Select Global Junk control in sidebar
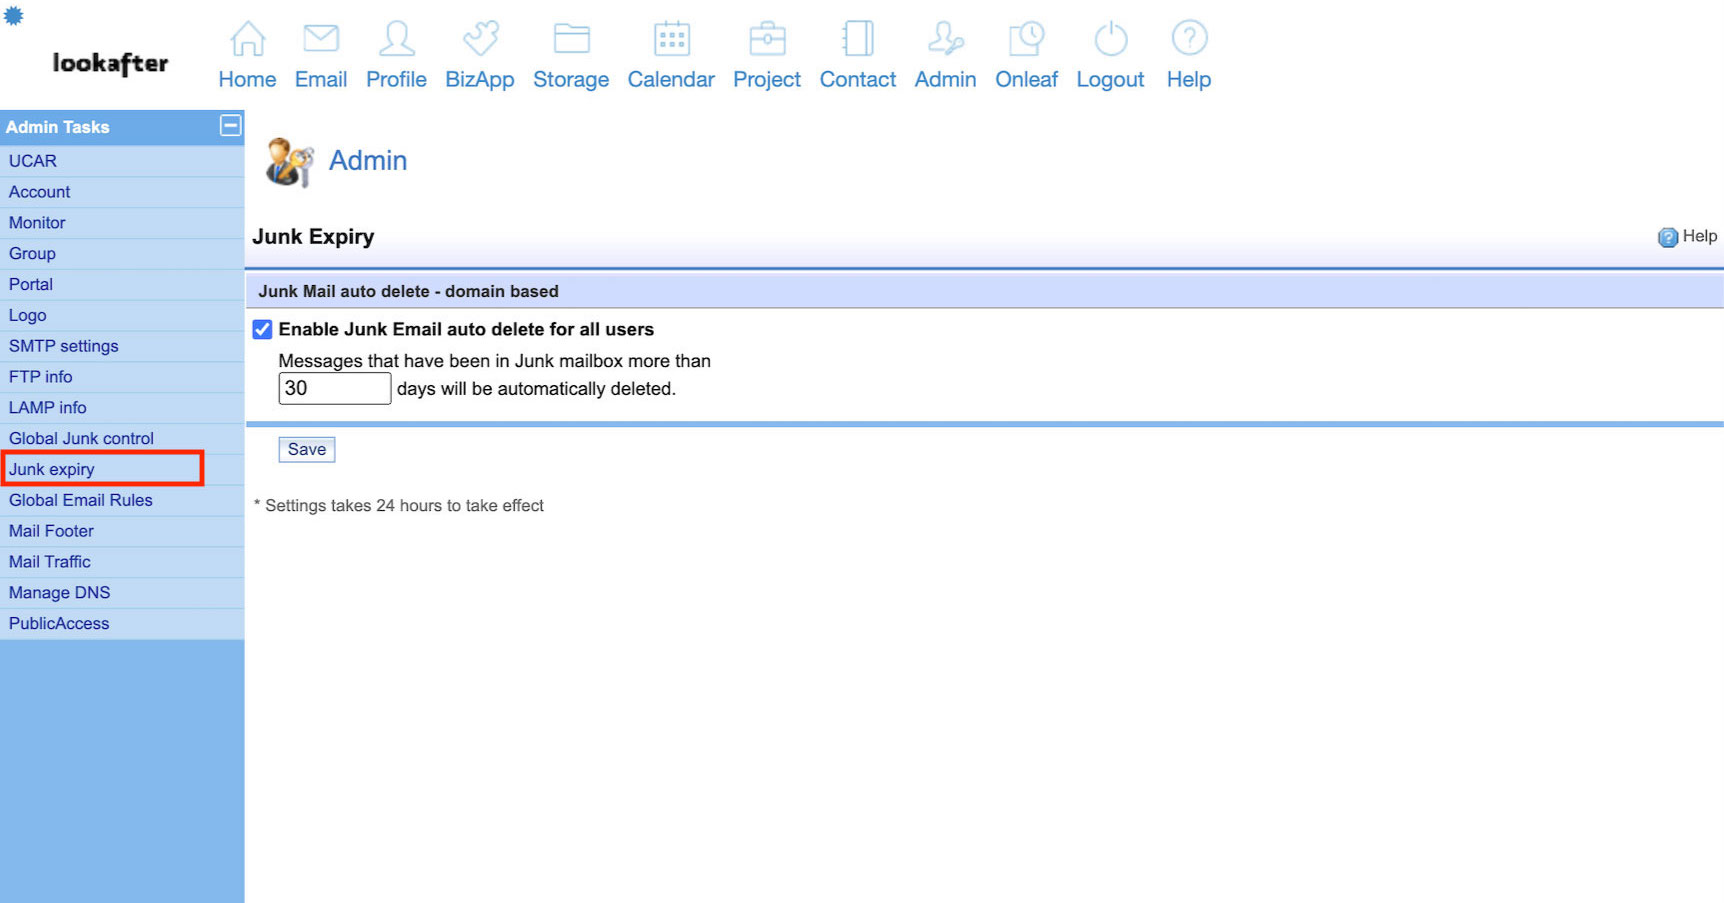 tap(81, 438)
